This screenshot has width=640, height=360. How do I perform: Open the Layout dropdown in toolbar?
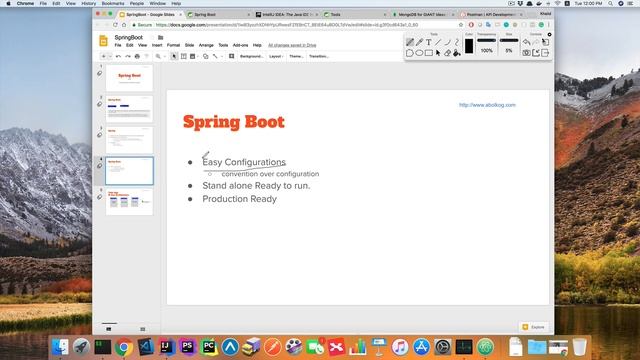[276, 56]
